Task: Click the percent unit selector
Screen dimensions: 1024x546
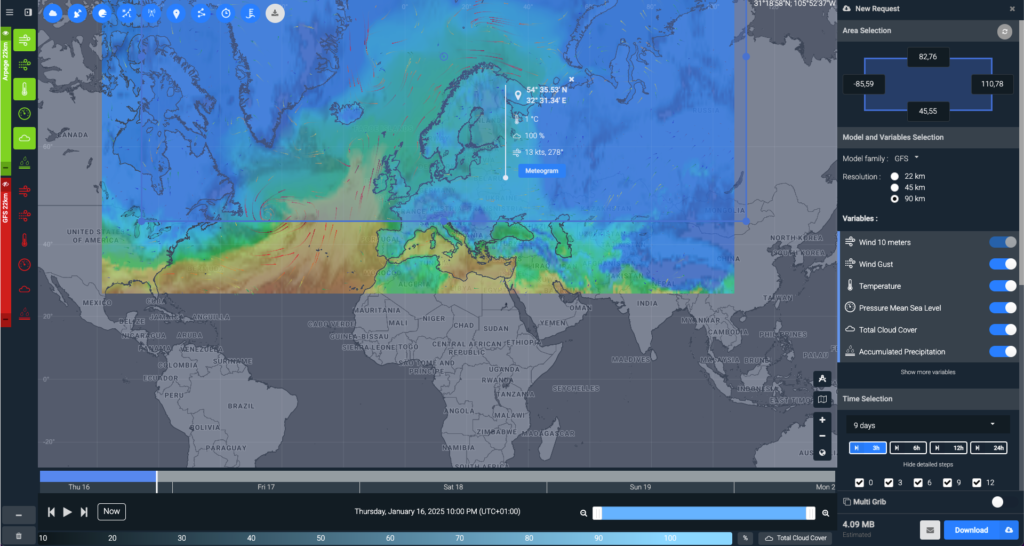Action: (x=744, y=539)
